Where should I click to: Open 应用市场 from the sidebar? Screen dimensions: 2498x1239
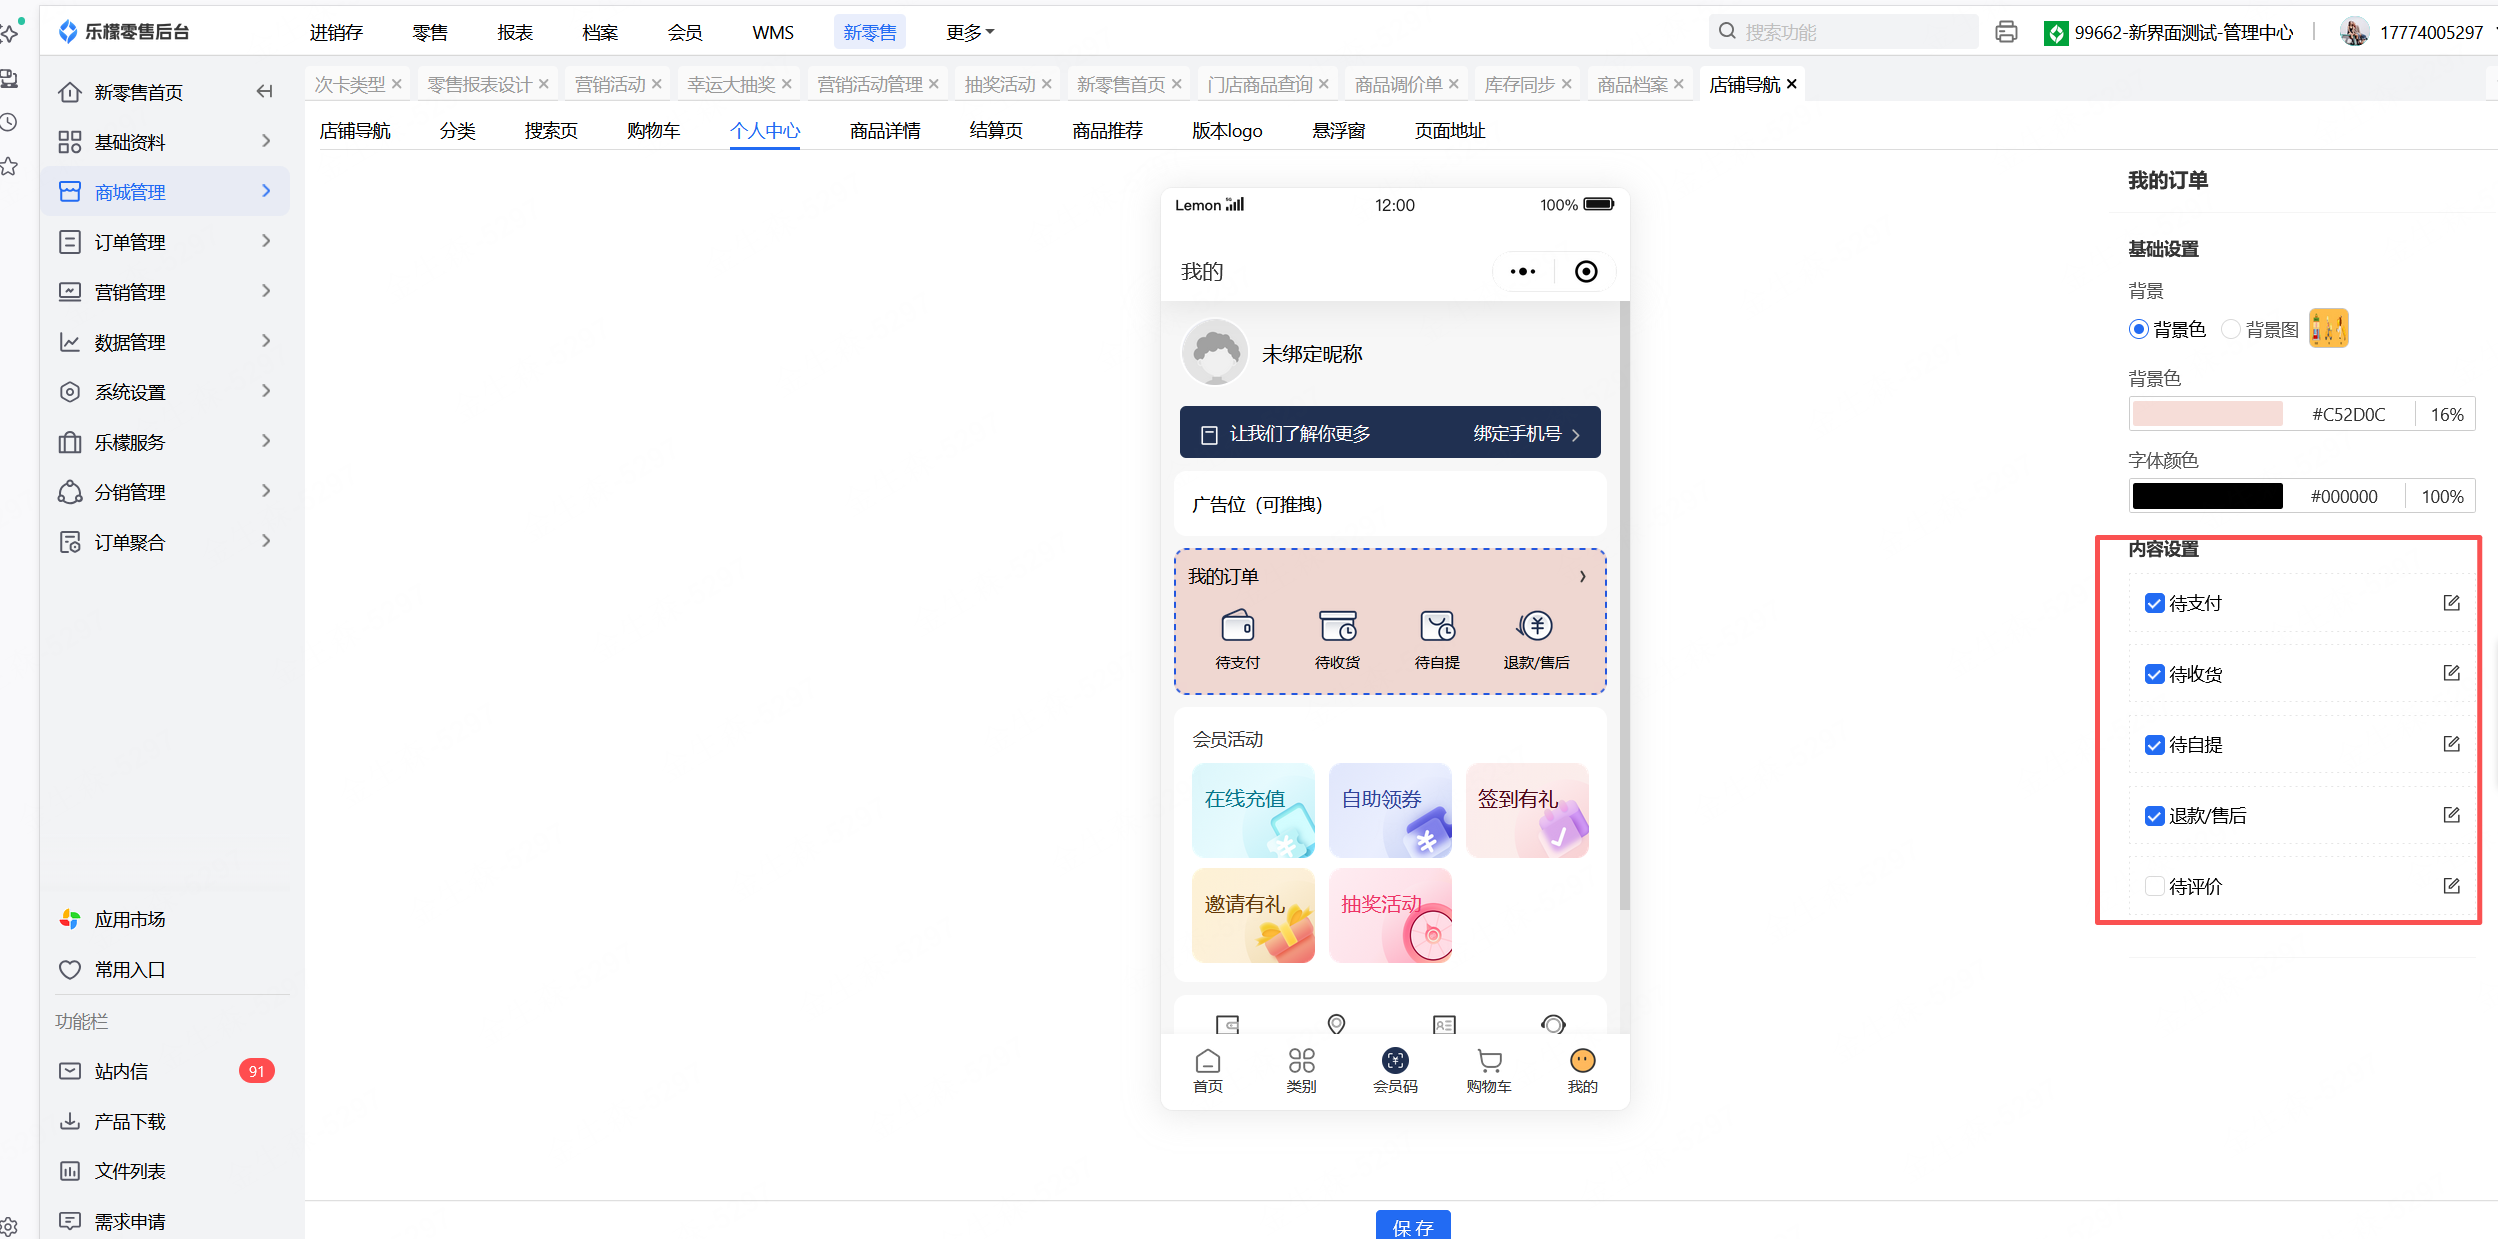coord(130,919)
